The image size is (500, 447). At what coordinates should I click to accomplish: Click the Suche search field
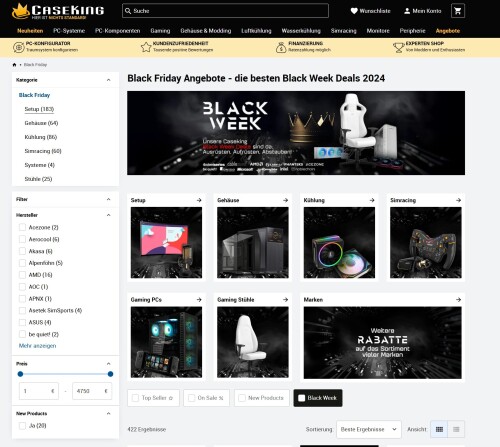[225, 11]
